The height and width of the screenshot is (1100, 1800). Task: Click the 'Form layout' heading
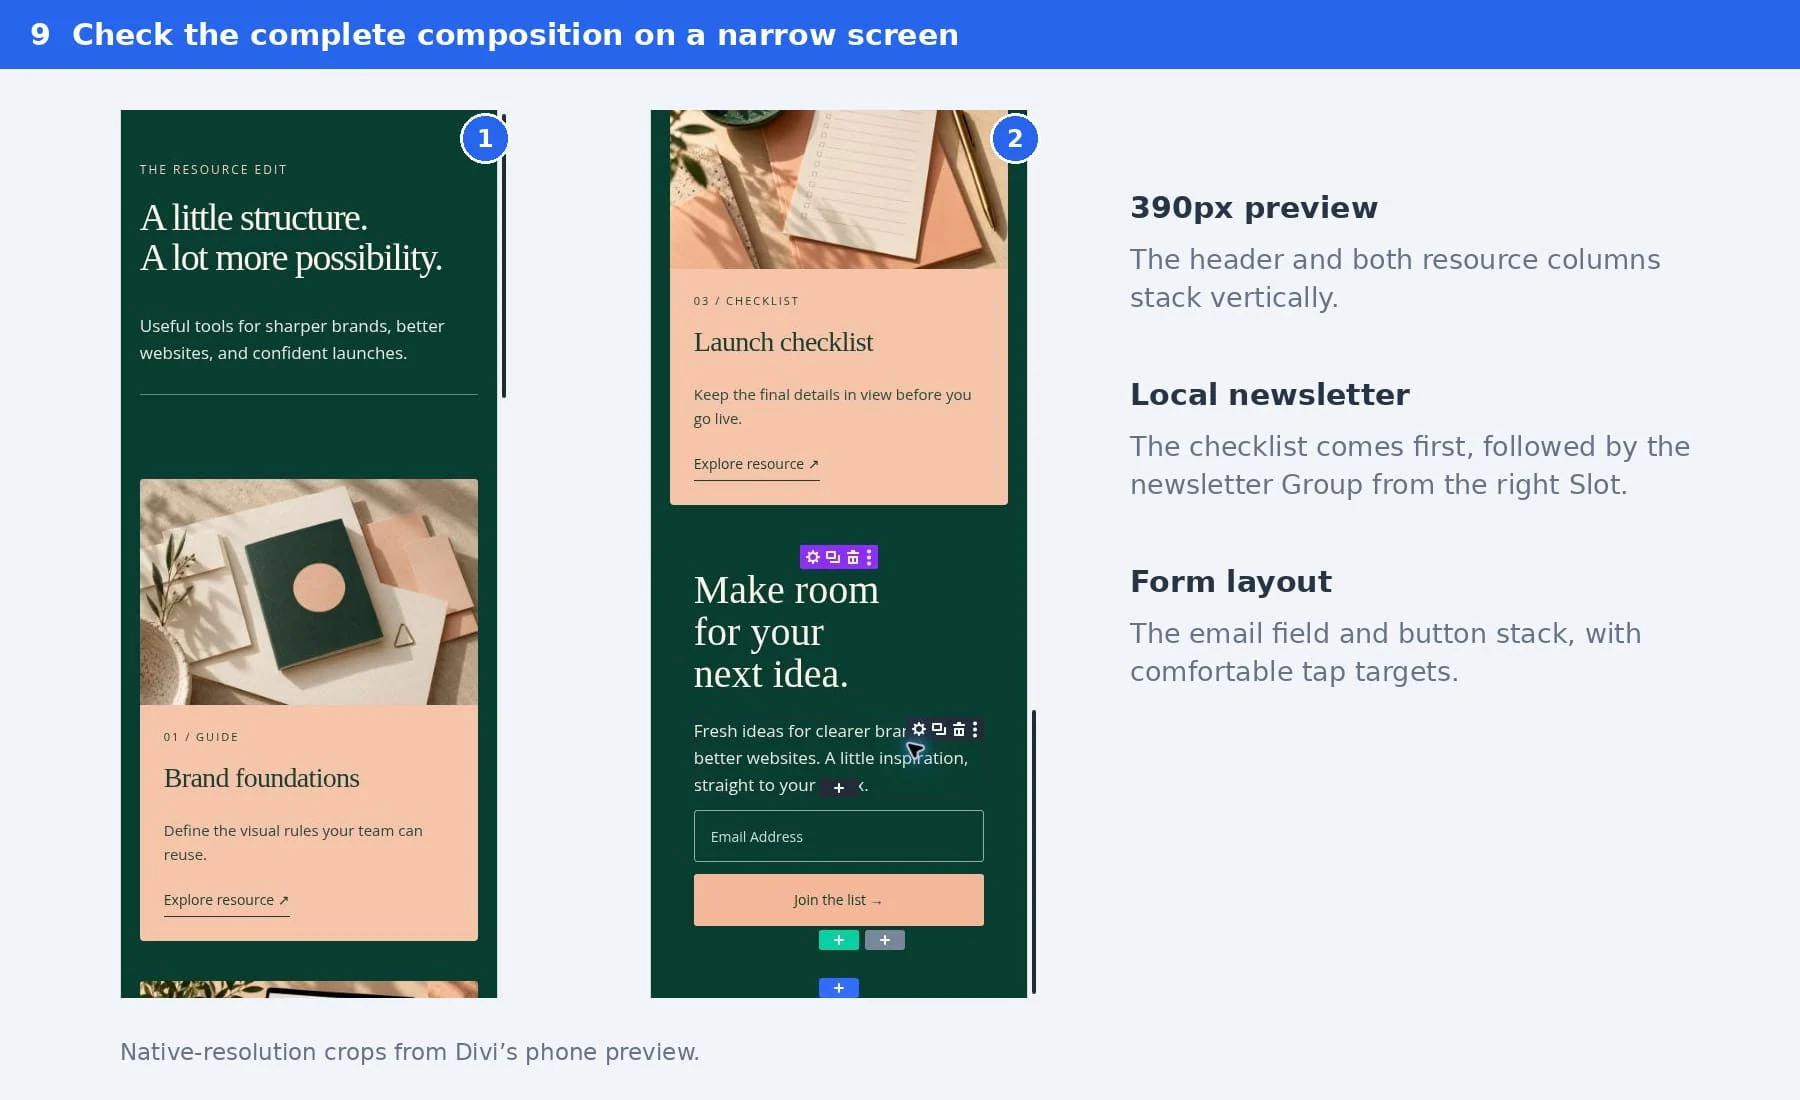1231,582
